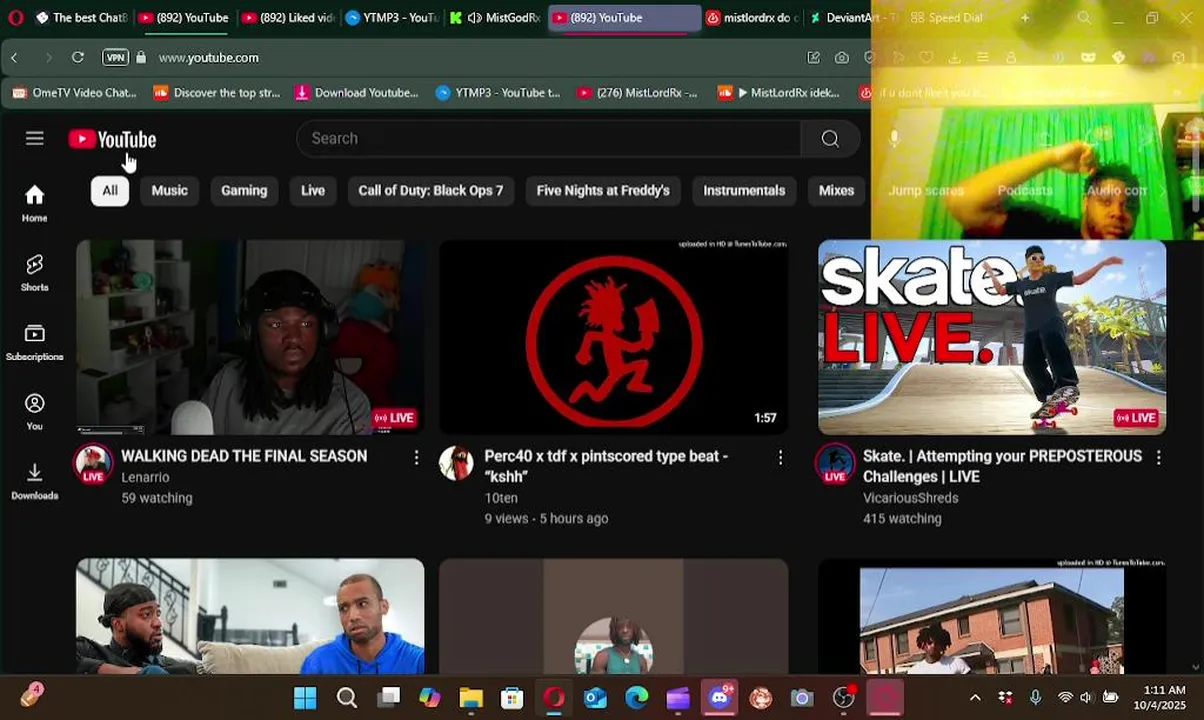This screenshot has width=1204, height=720.
Task: Select the All filter chip
Action: [110, 190]
